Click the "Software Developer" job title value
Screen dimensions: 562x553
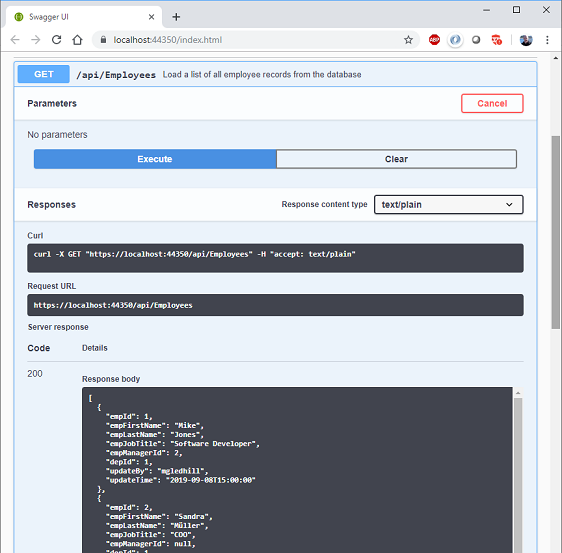click(215, 444)
